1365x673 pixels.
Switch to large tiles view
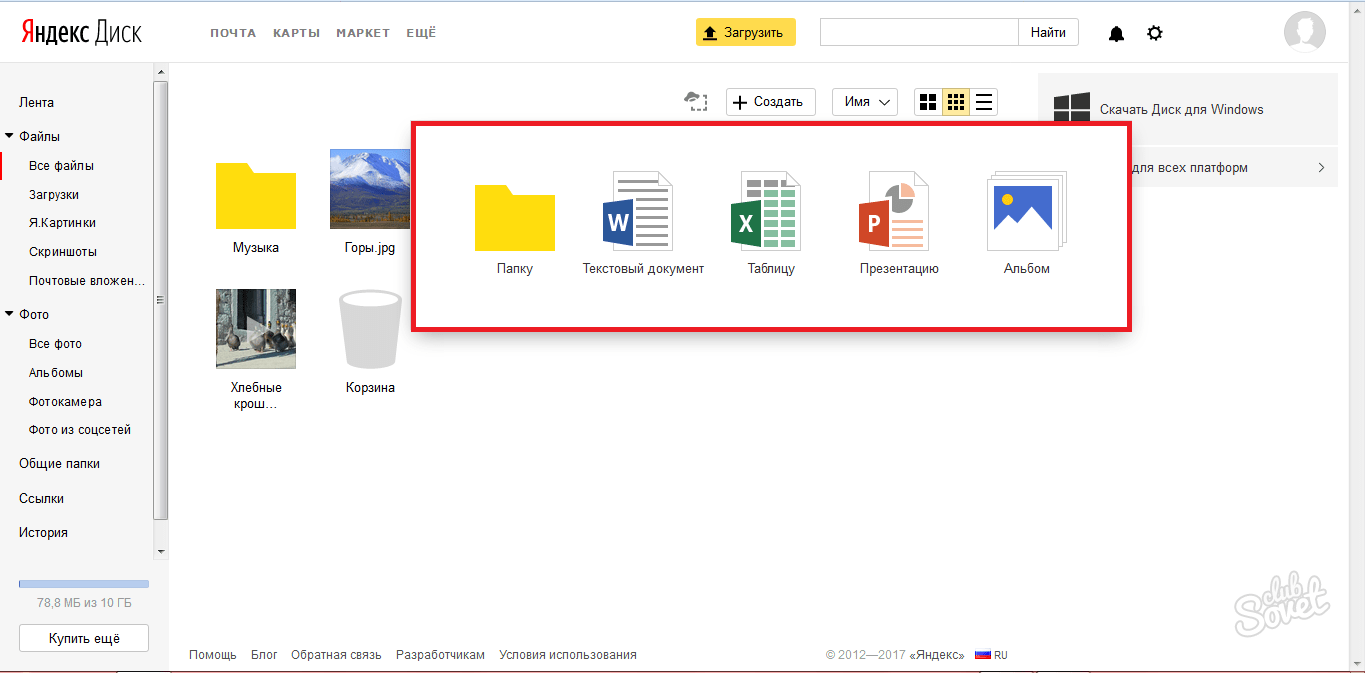tap(928, 102)
